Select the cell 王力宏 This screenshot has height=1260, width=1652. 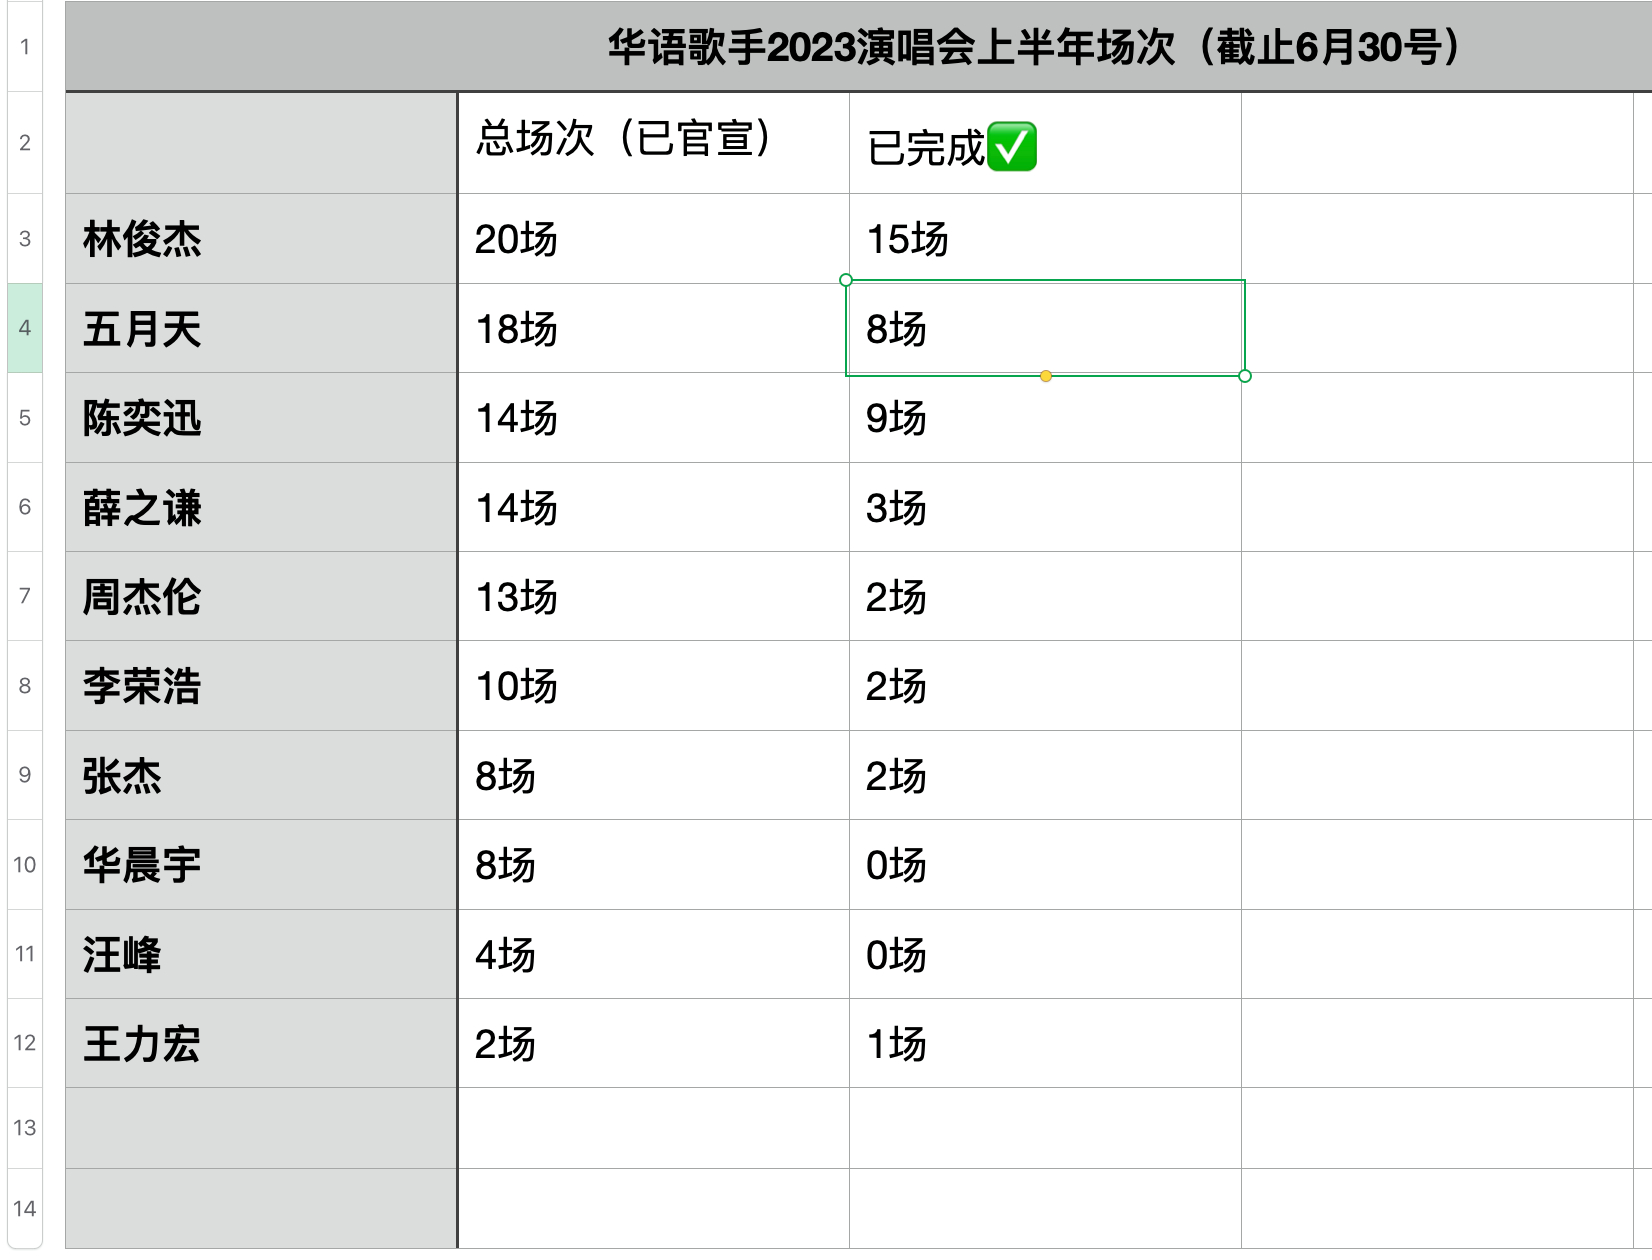(x=261, y=1043)
